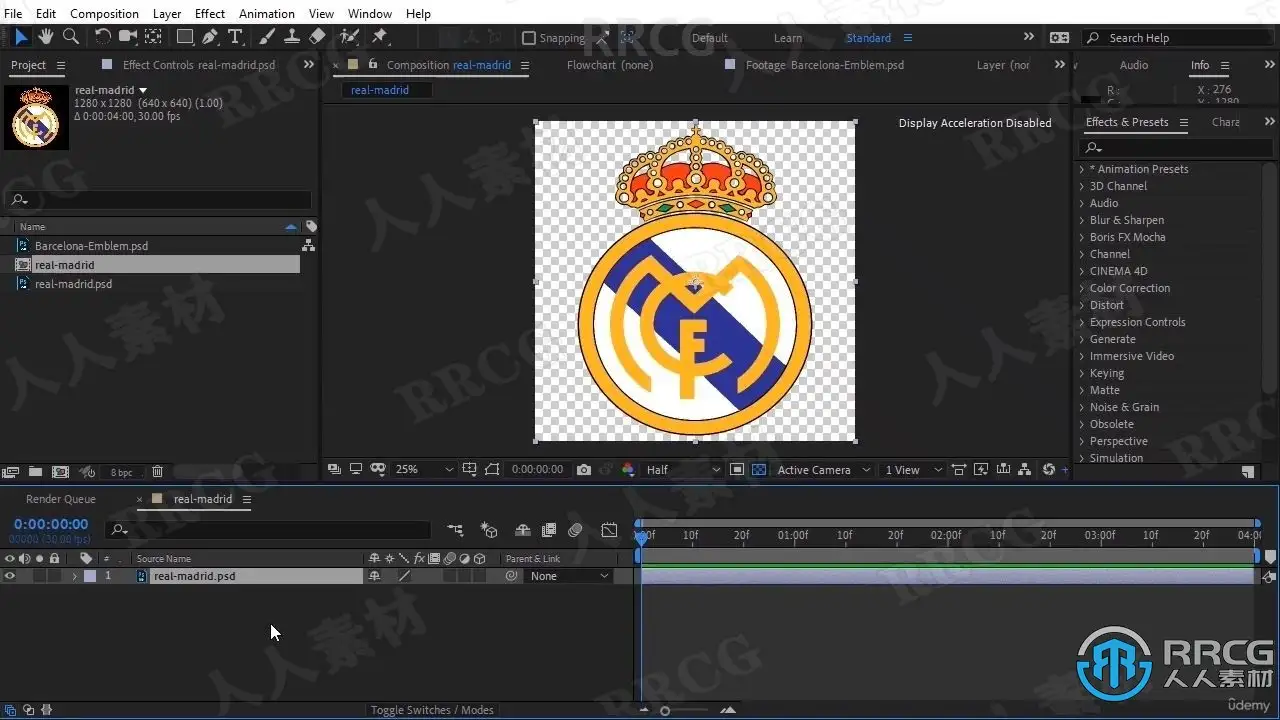1280x720 pixels.
Task: Toggle shy switch for real-madrid.psd layer
Action: (x=375, y=576)
